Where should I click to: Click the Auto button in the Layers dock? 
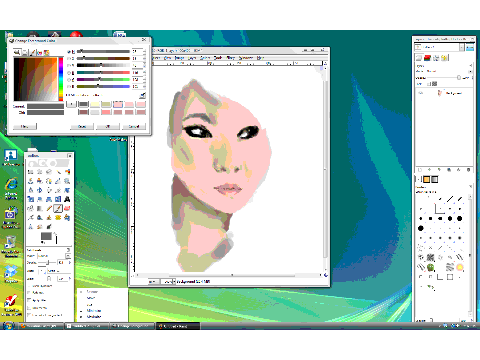(469, 48)
